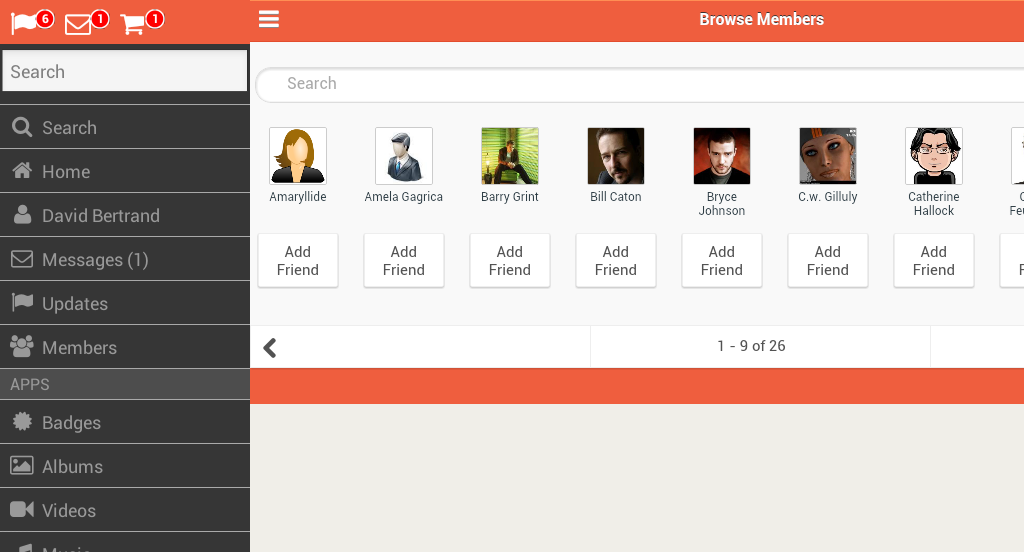Click the sidebar Search text field
Image resolution: width=1024 pixels, height=552 pixels.
pos(125,71)
